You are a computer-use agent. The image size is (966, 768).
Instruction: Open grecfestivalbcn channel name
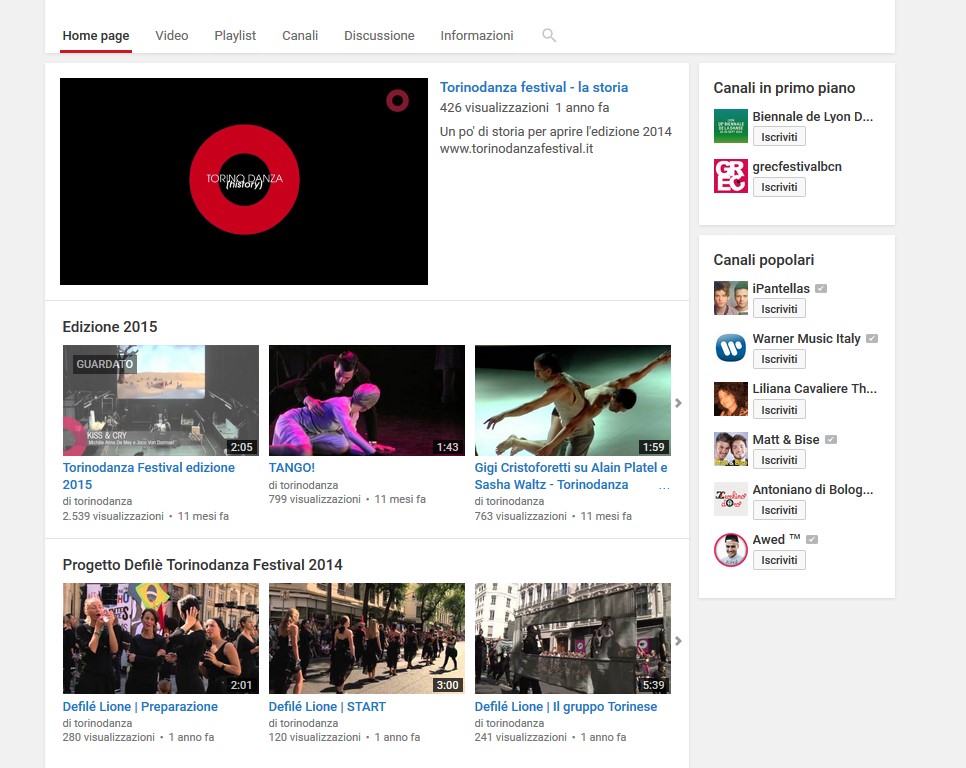(x=797, y=166)
